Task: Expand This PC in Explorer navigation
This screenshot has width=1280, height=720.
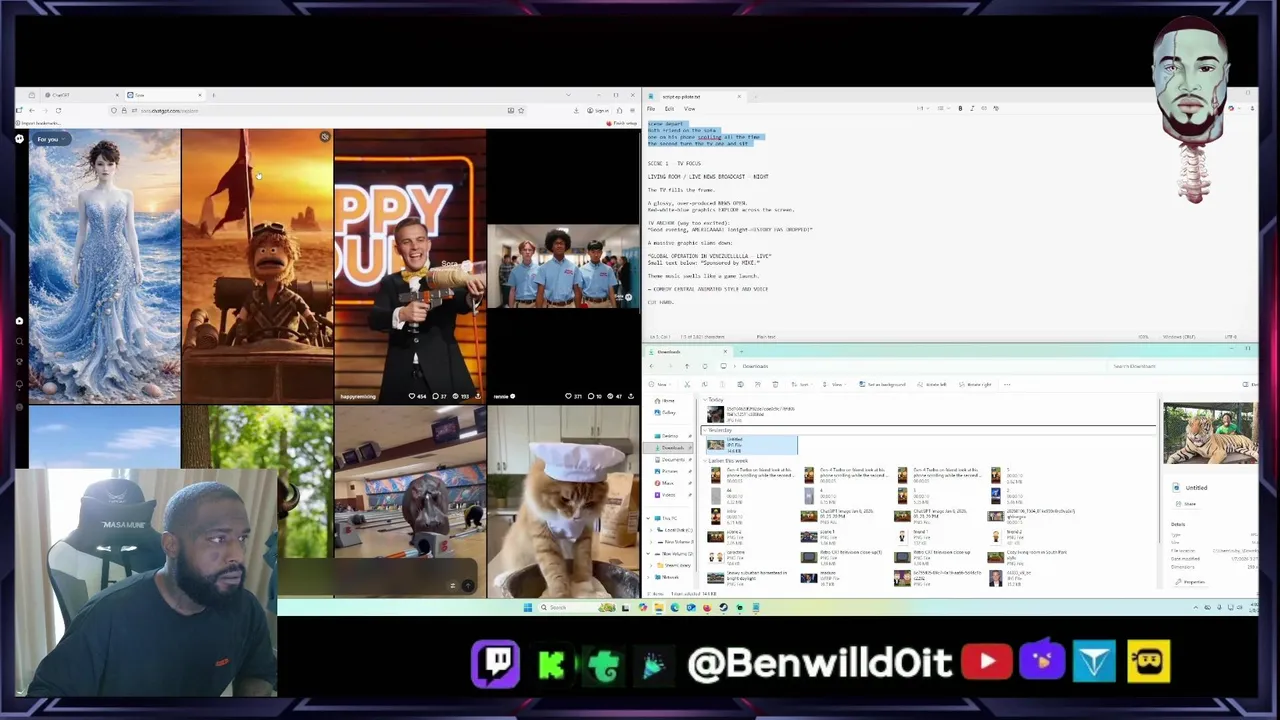Action: pyautogui.click(x=649, y=518)
